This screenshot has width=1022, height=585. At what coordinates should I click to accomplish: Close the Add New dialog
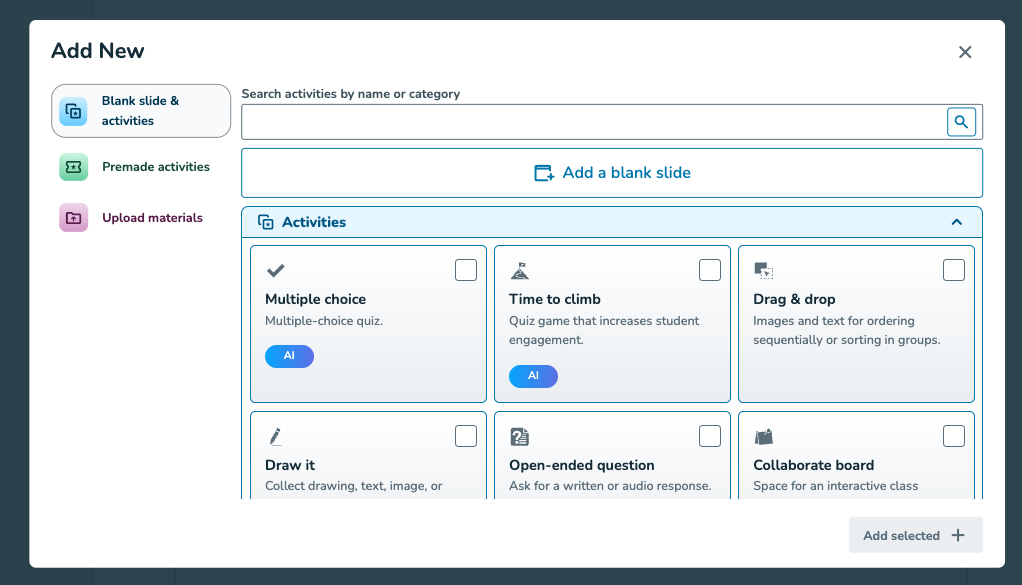965,52
